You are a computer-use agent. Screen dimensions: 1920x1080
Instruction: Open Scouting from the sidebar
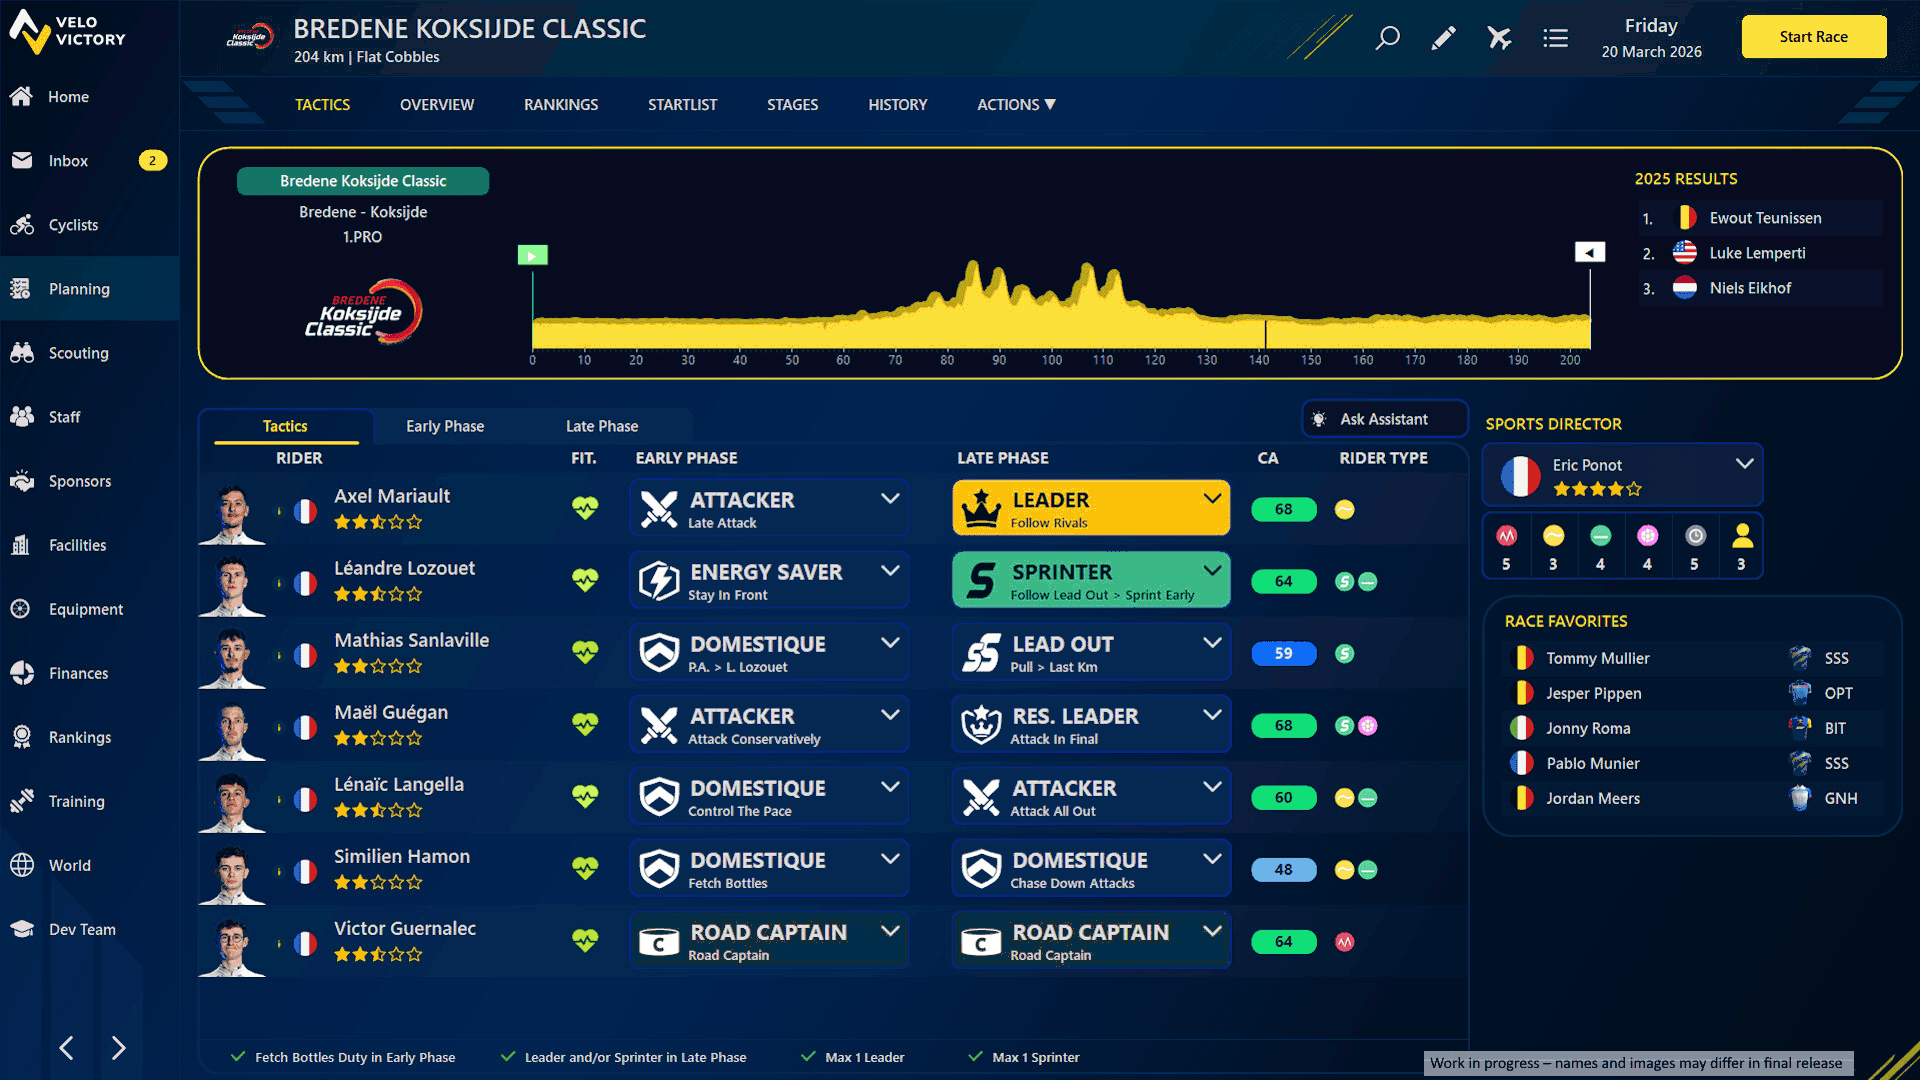pos(78,353)
